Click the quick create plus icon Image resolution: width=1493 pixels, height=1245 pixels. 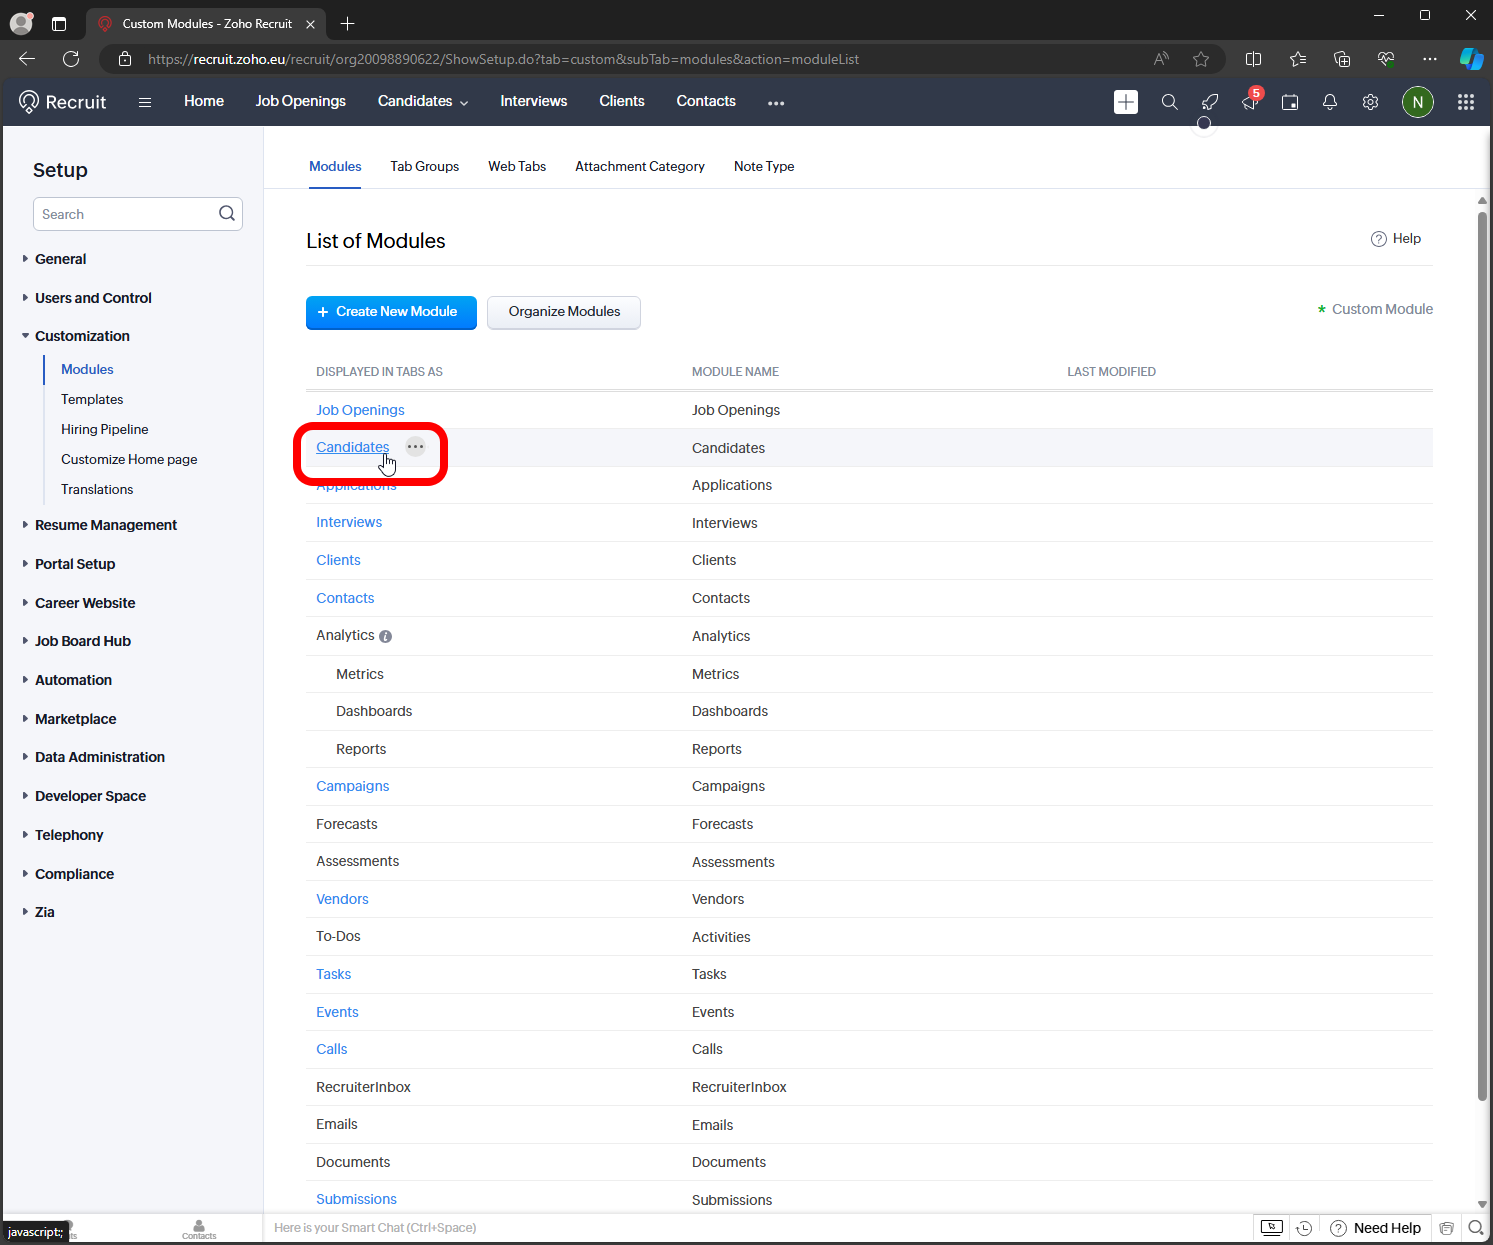pyautogui.click(x=1126, y=102)
